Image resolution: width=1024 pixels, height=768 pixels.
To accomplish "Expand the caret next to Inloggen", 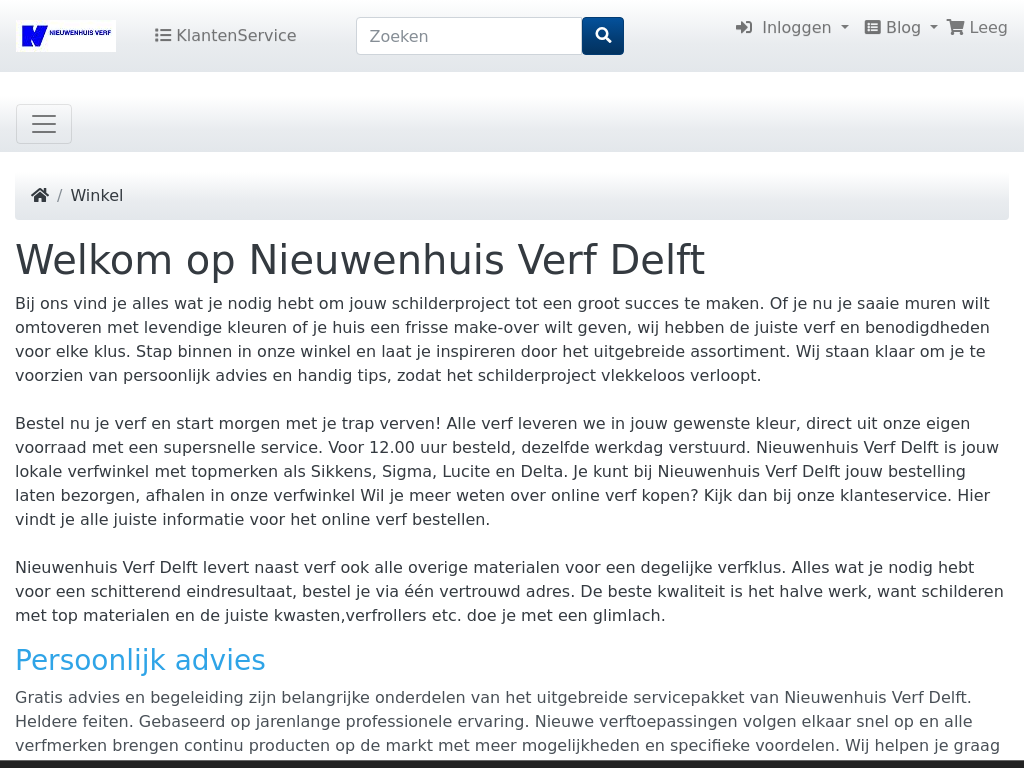I will point(845,29).
